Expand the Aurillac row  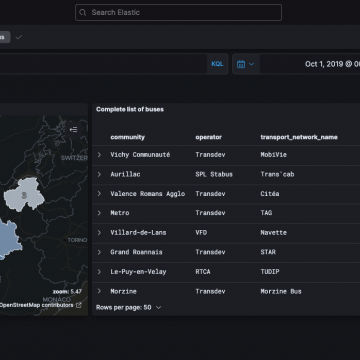point(99,174)
